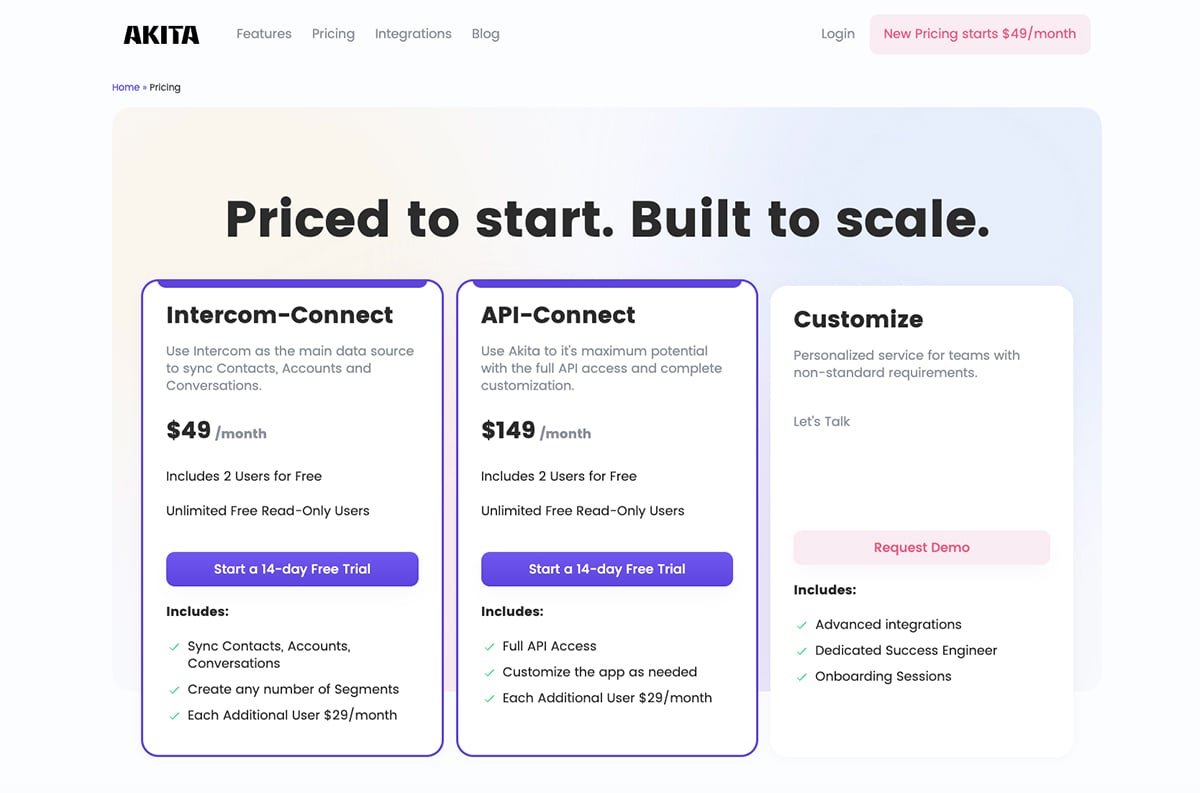
Task: Click the checkmark beside "Customize the app as needed"
Action: point(489,672)
